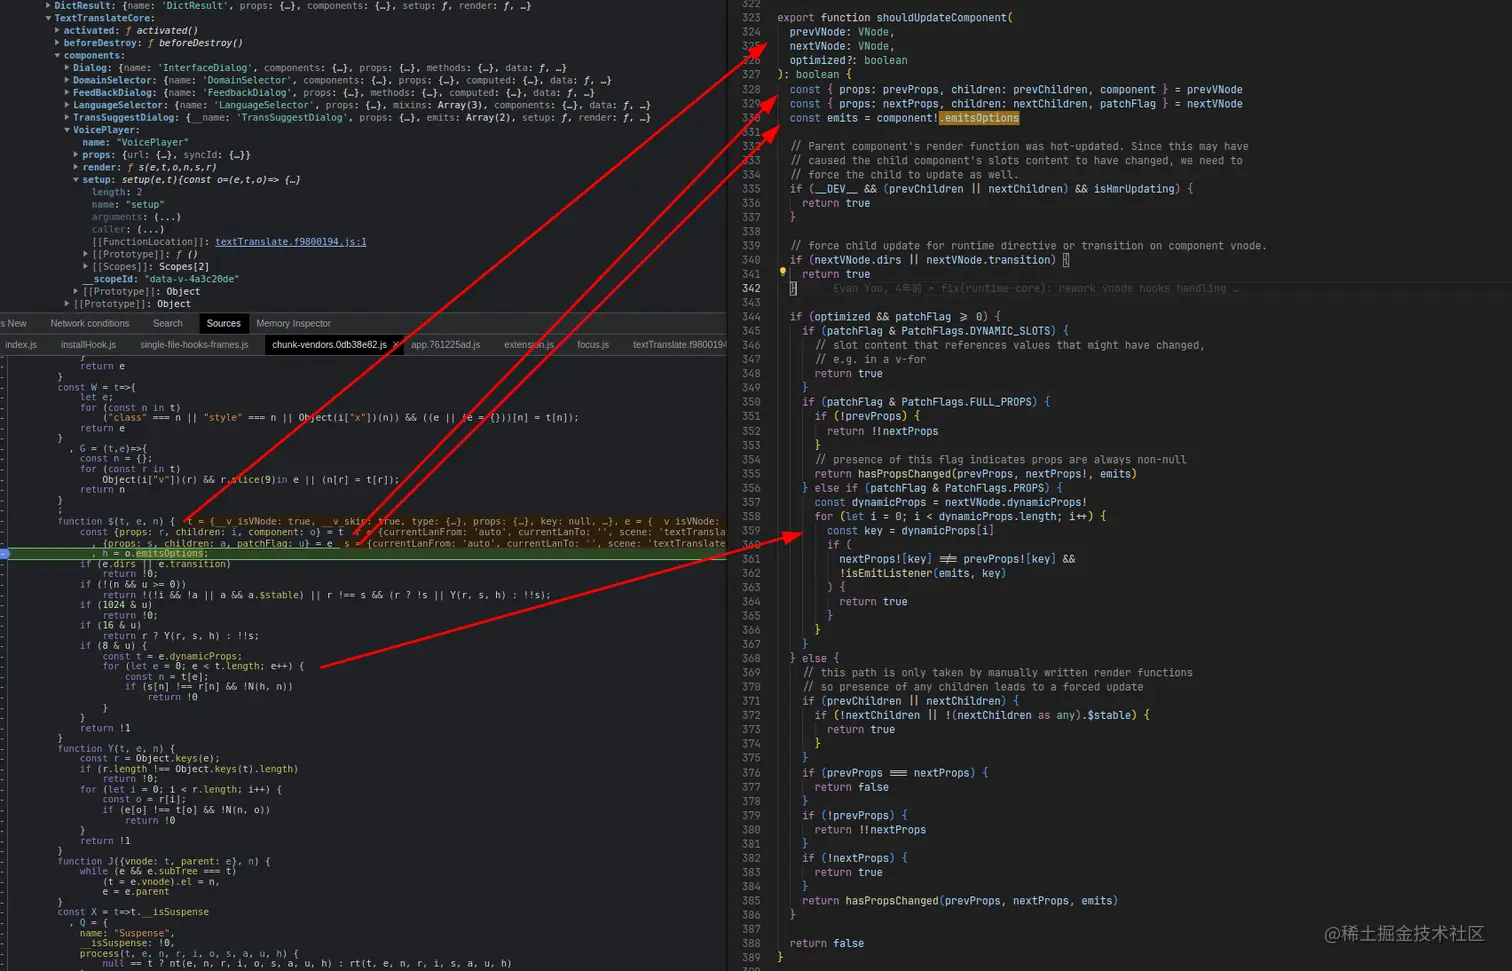Collapse the VoicePlayer node
Image resolution: width=1512 pixels, height=971 pixels.
pos(67,130)
